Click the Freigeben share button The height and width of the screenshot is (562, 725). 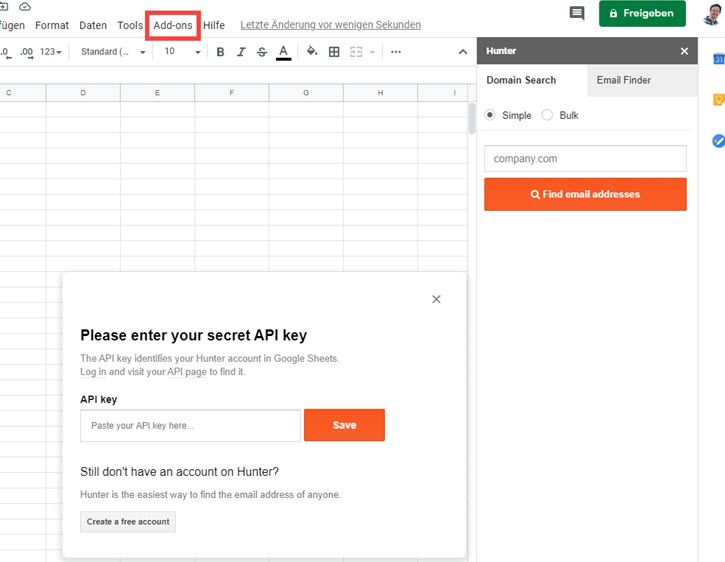point(642,13)
